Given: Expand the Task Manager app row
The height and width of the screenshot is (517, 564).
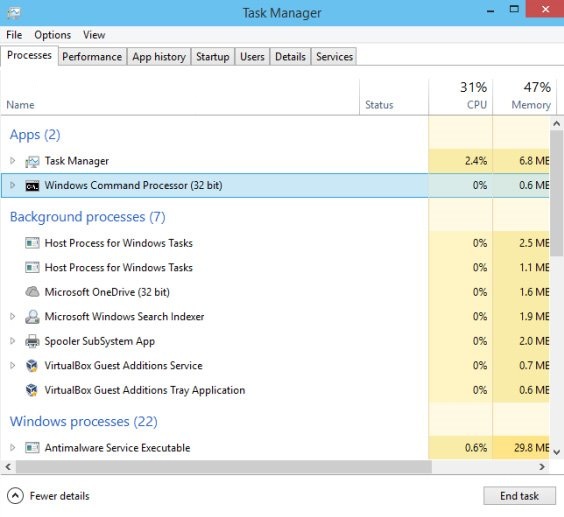Looking at the screenshot, I should (x=13, y=160).
